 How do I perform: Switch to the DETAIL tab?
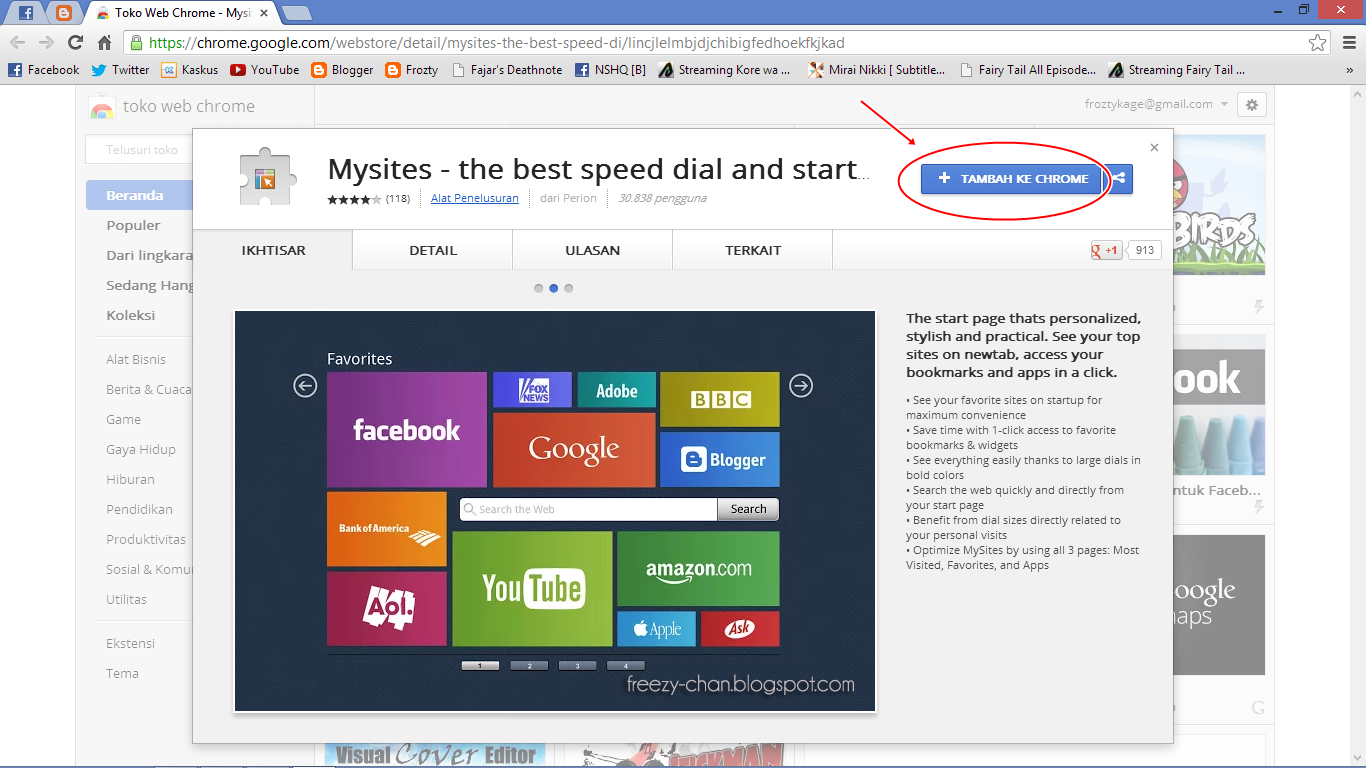[432, 250]
